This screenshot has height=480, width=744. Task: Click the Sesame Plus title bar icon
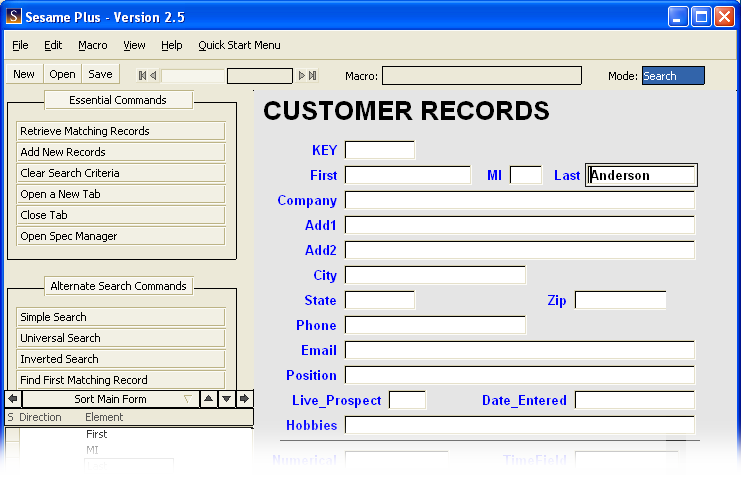(x=14, y=16)
